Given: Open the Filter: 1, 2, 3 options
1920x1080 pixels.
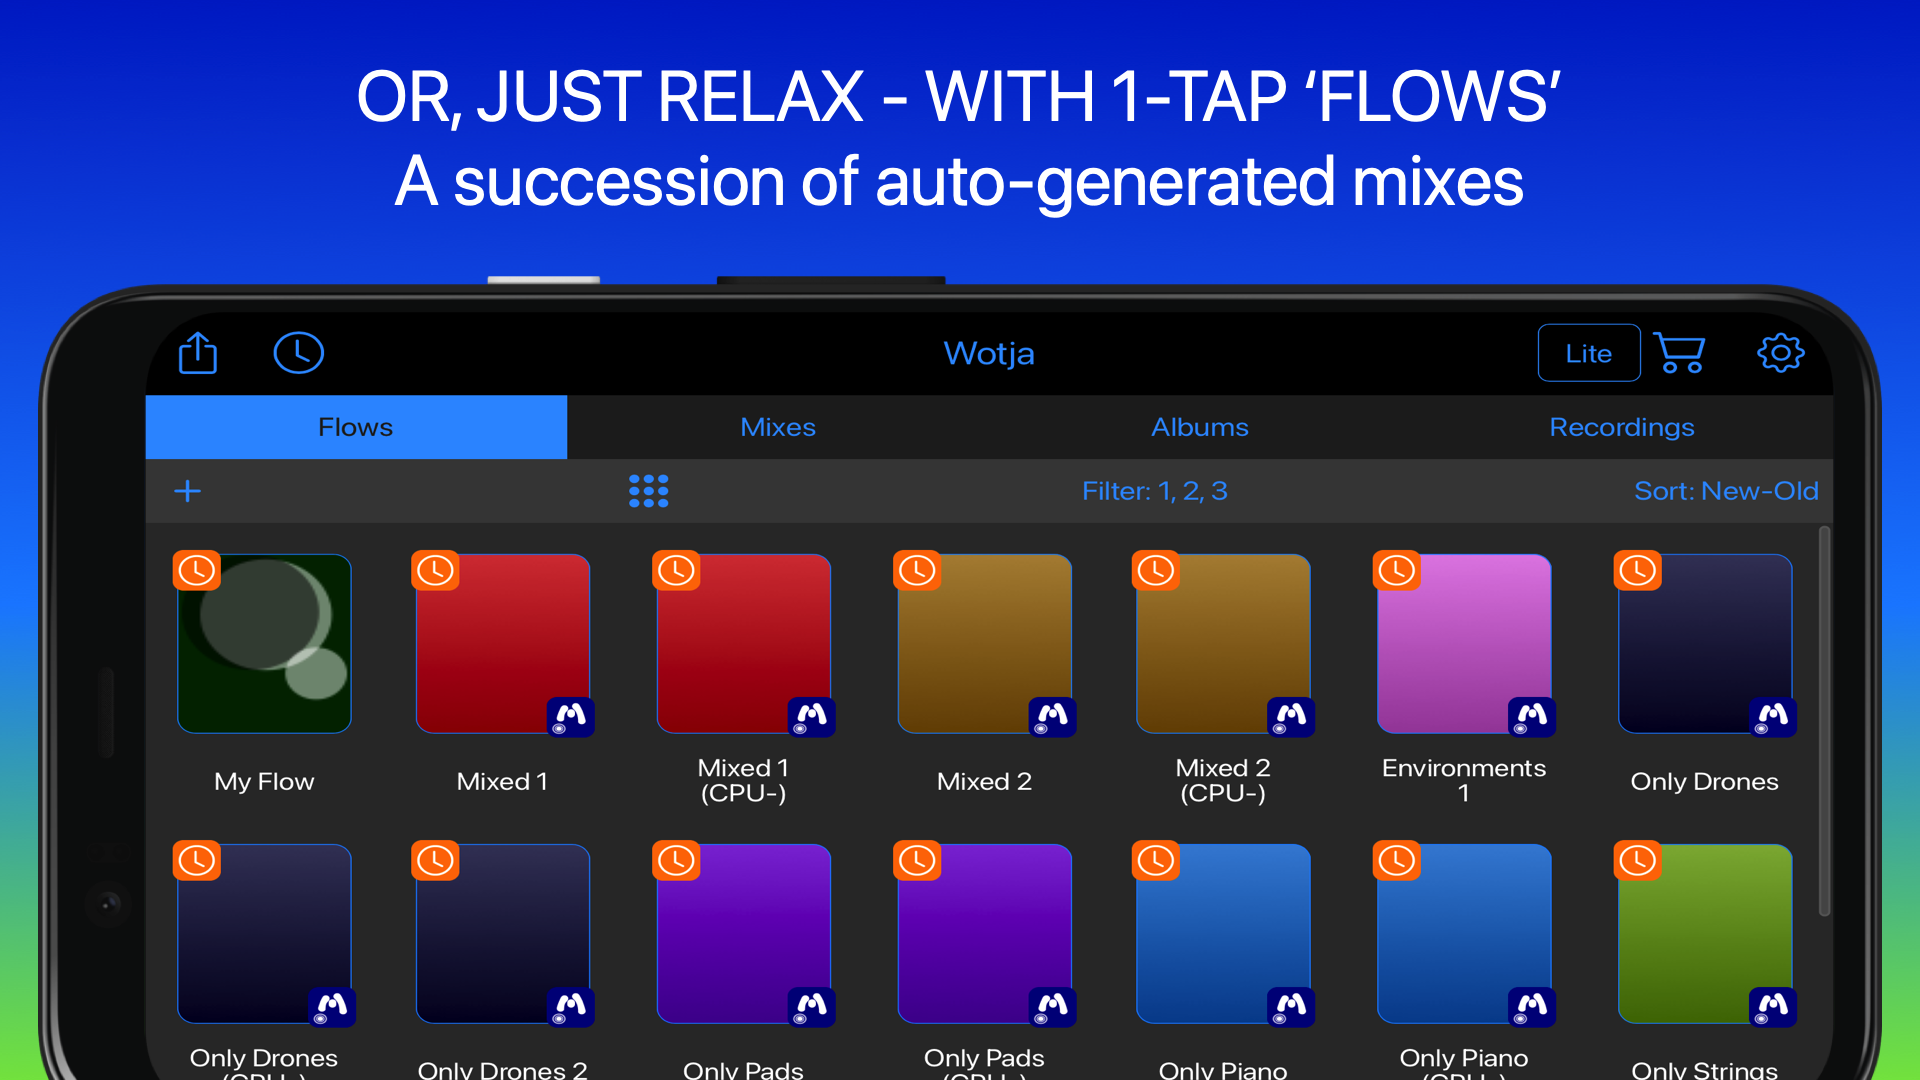Looking at the screenshot, I should 1155,491.
